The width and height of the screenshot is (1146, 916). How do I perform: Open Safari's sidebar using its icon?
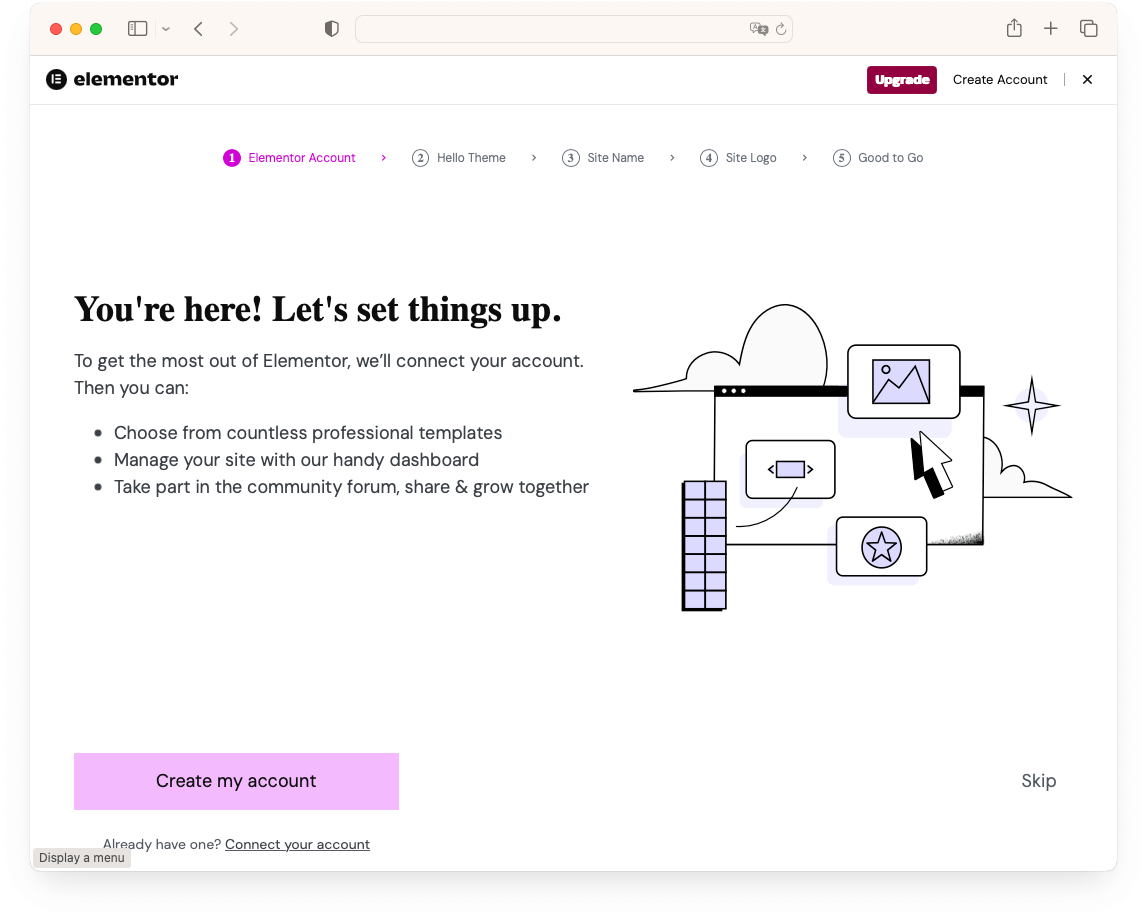pos(137,28)
